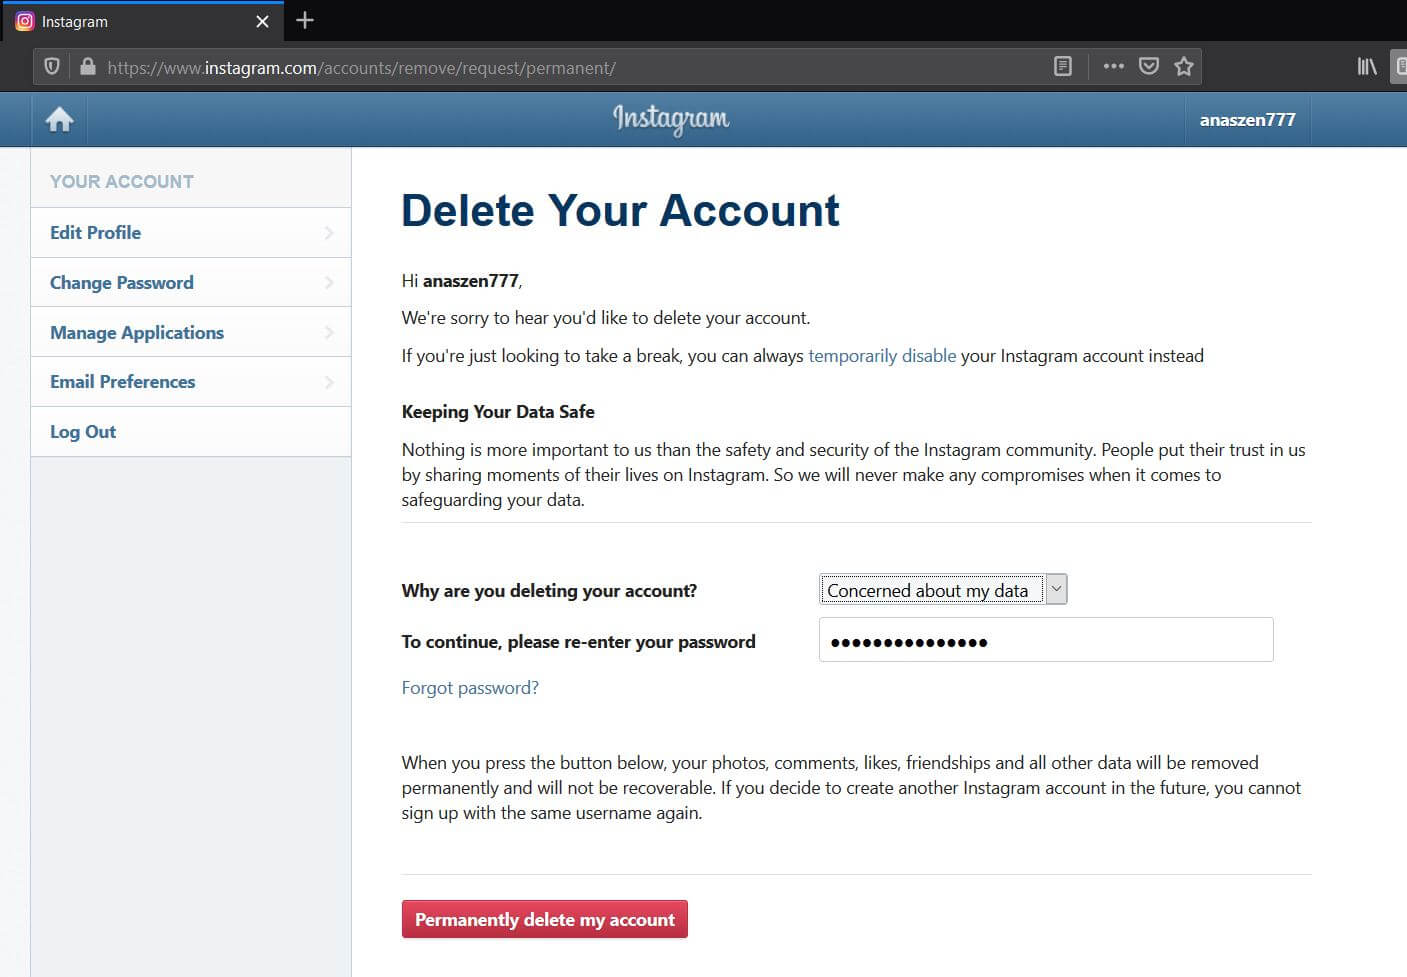
Task: Open Manage Applications in sidebar
Action: (191, 332)
